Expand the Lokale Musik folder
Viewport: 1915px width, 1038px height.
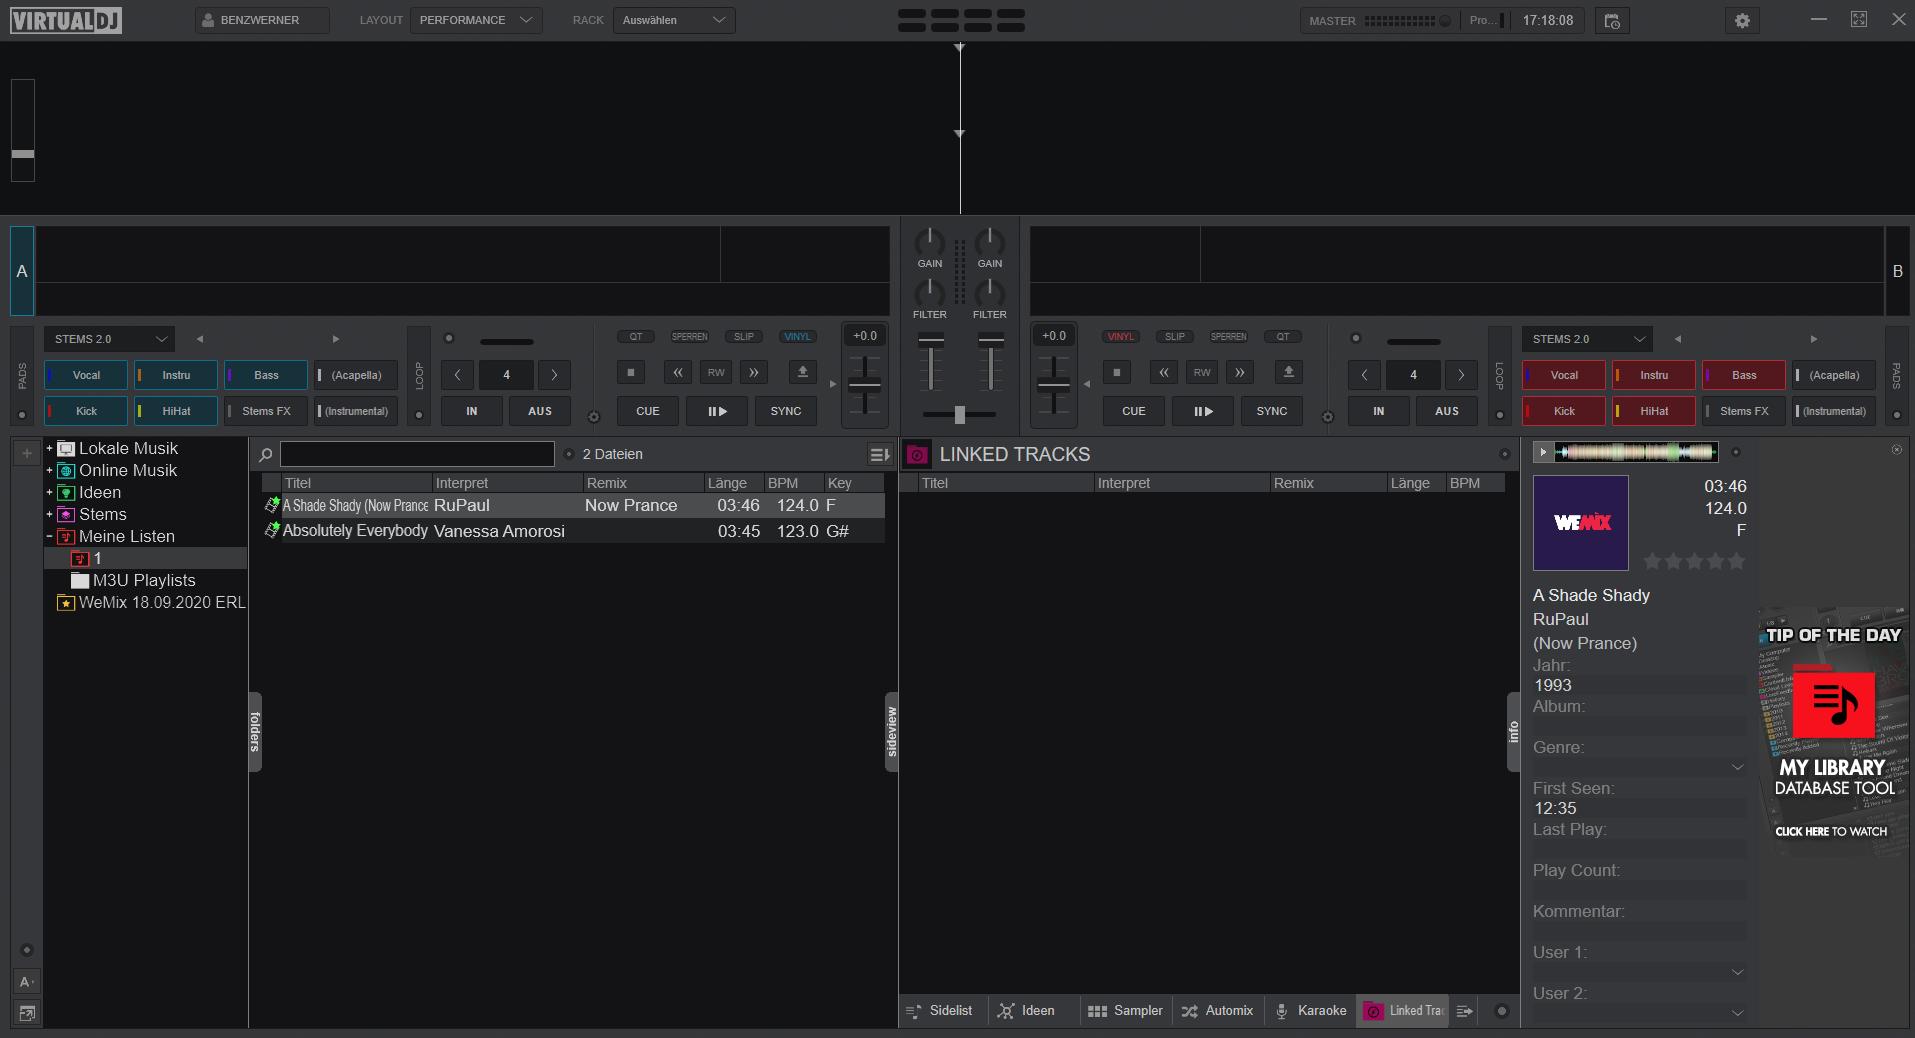coord(49,448)
